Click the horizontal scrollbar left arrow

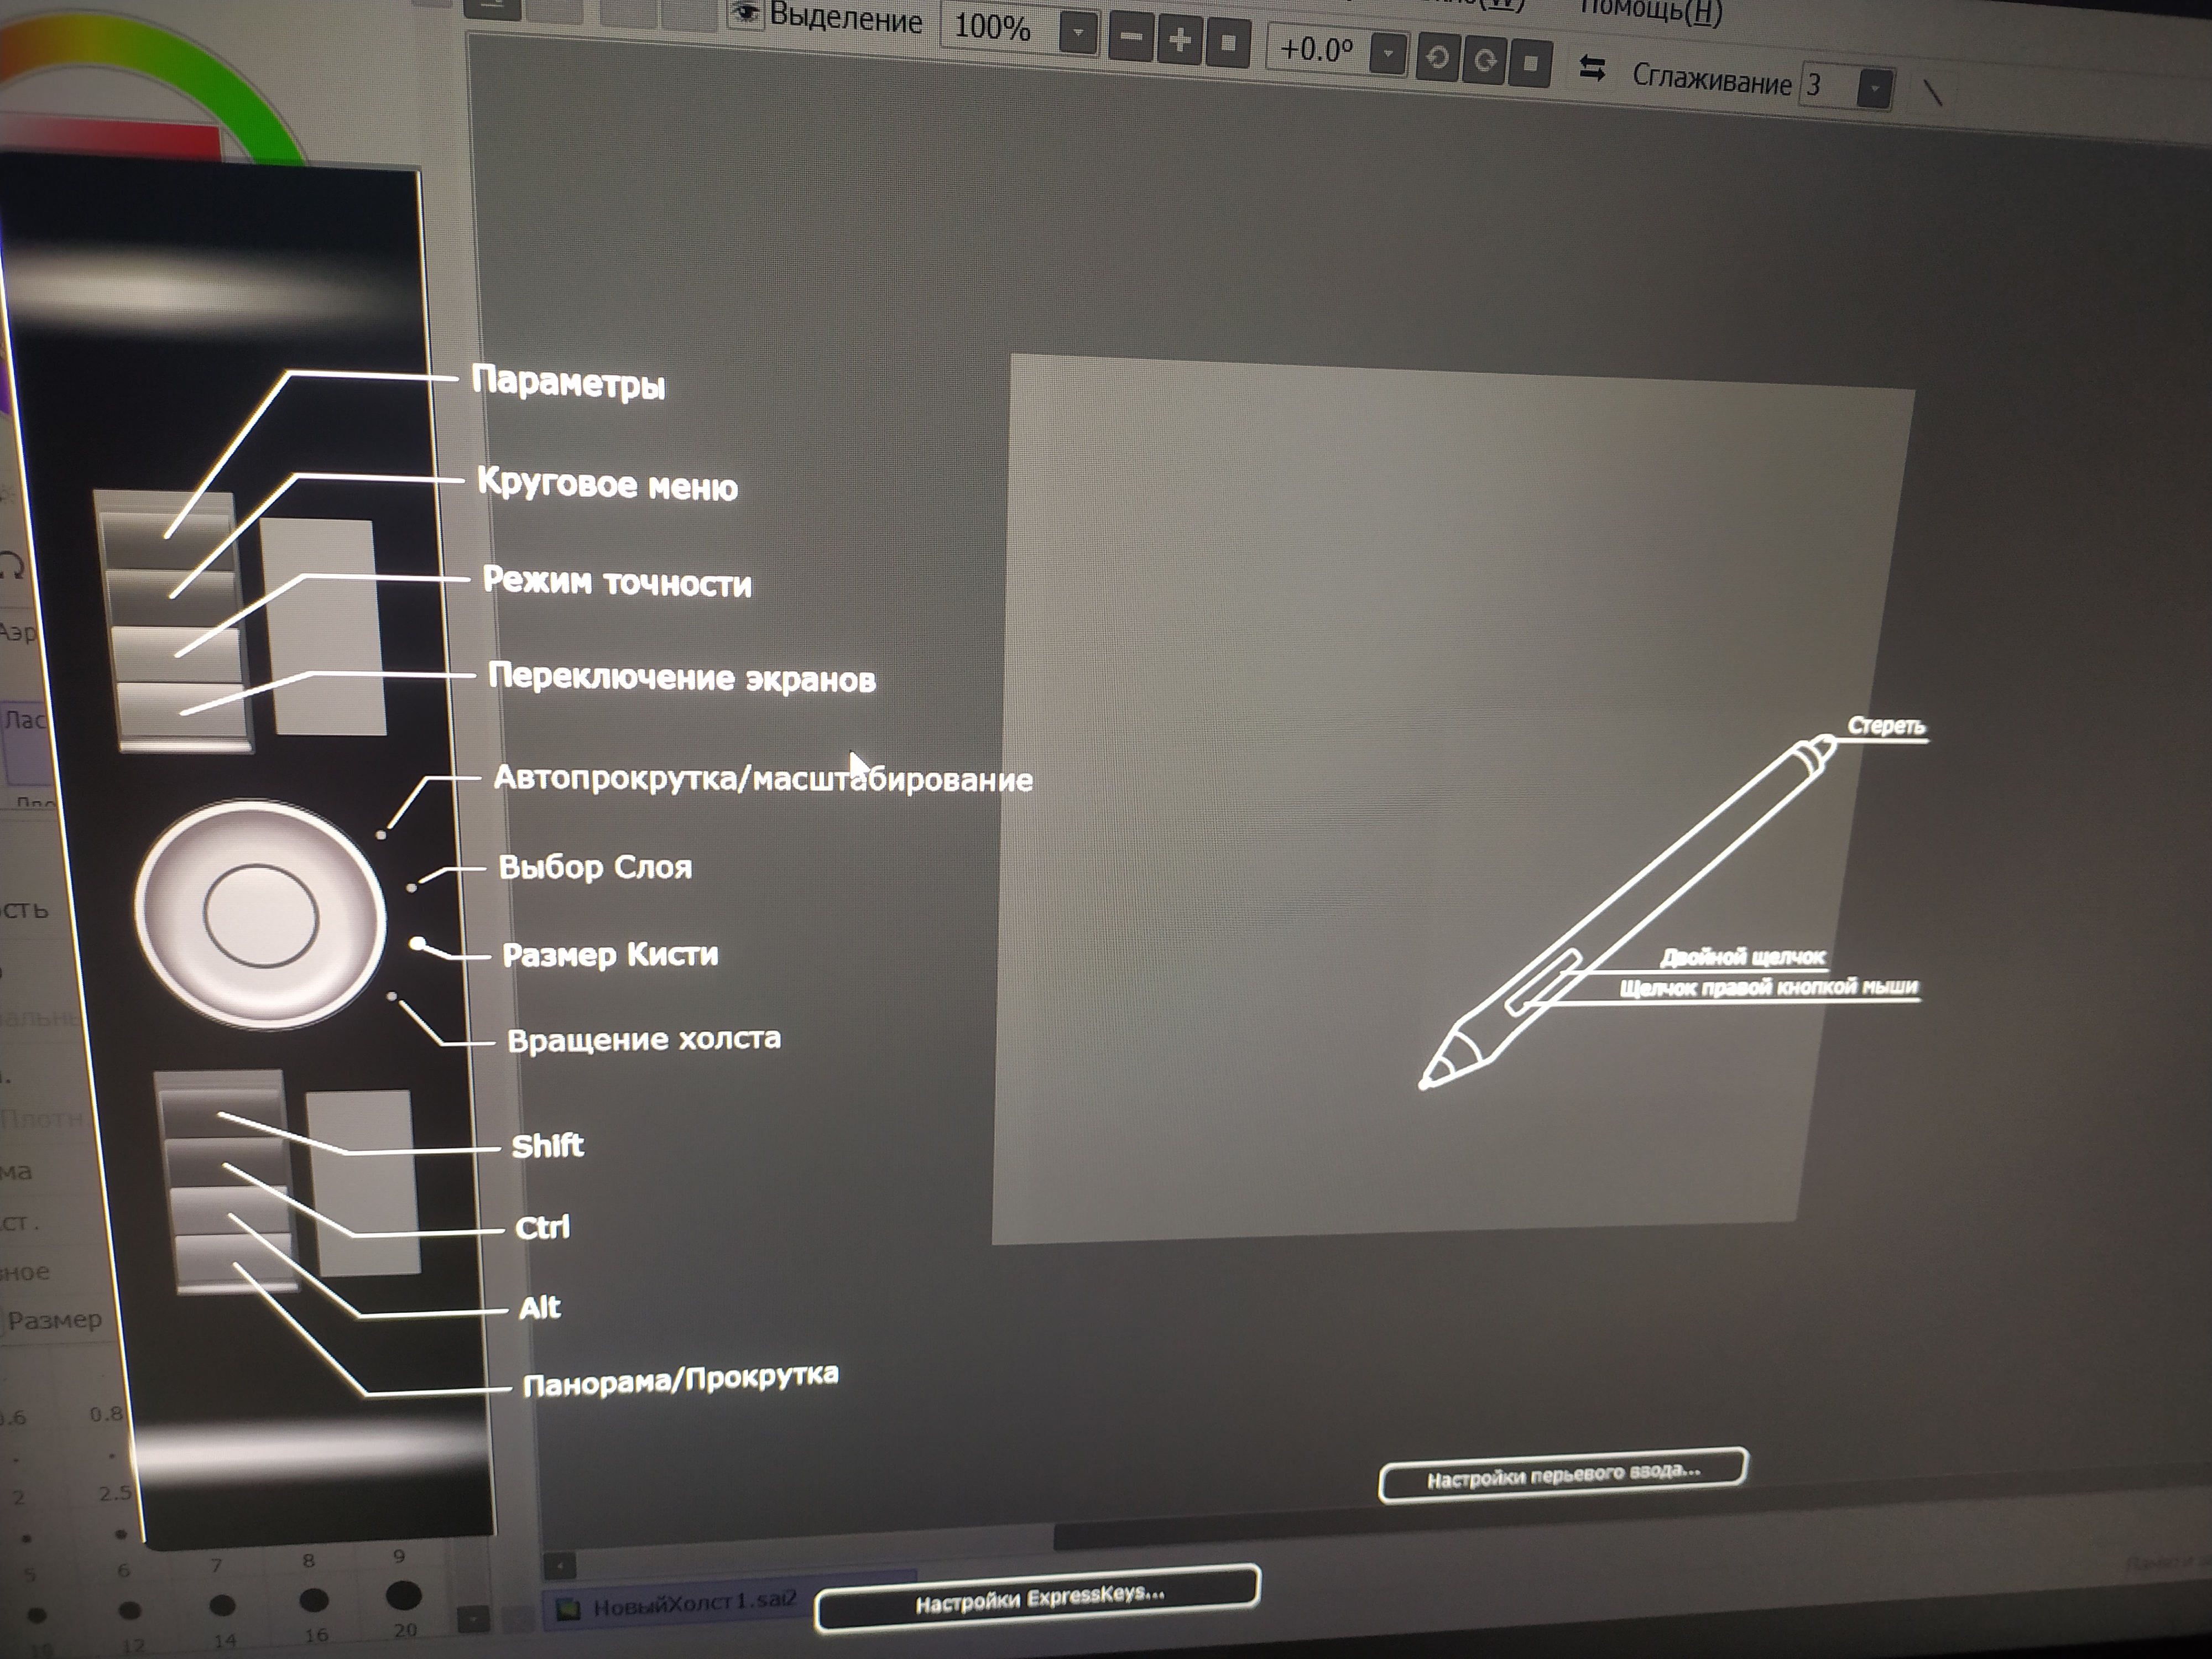[560, 1565]
